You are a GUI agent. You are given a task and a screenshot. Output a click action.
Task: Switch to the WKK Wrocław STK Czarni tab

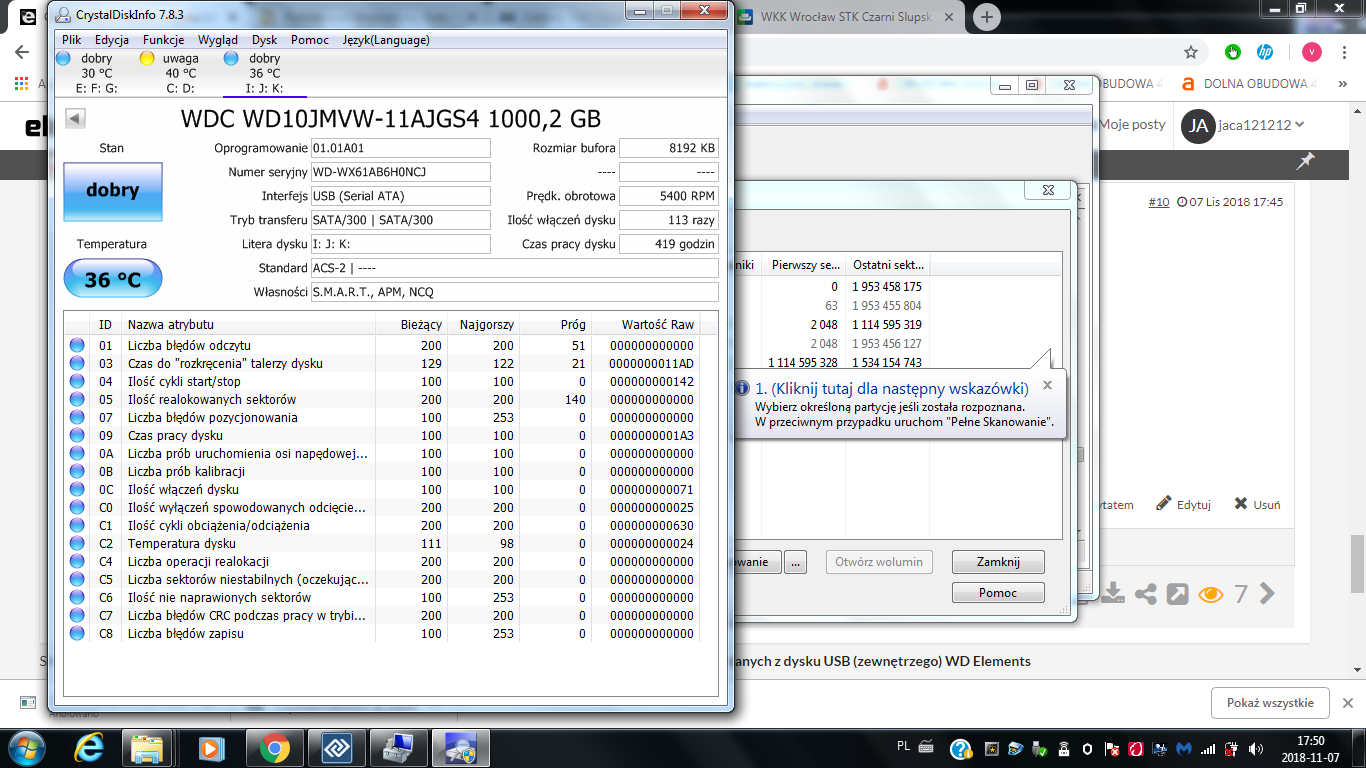846,17
